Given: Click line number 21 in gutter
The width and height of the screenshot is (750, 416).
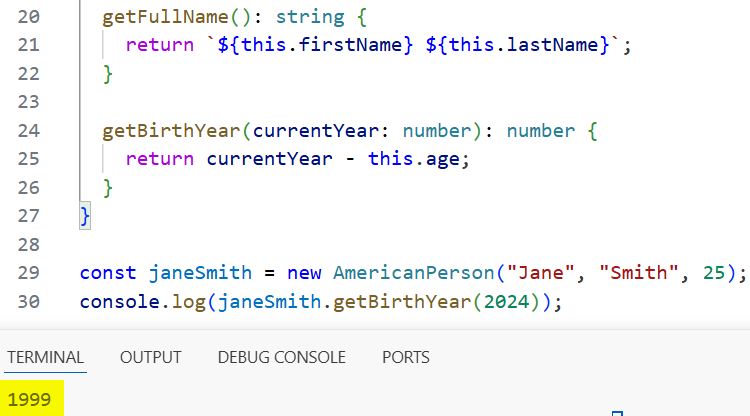Looking at the screenshot, I should tap(29, 45).
